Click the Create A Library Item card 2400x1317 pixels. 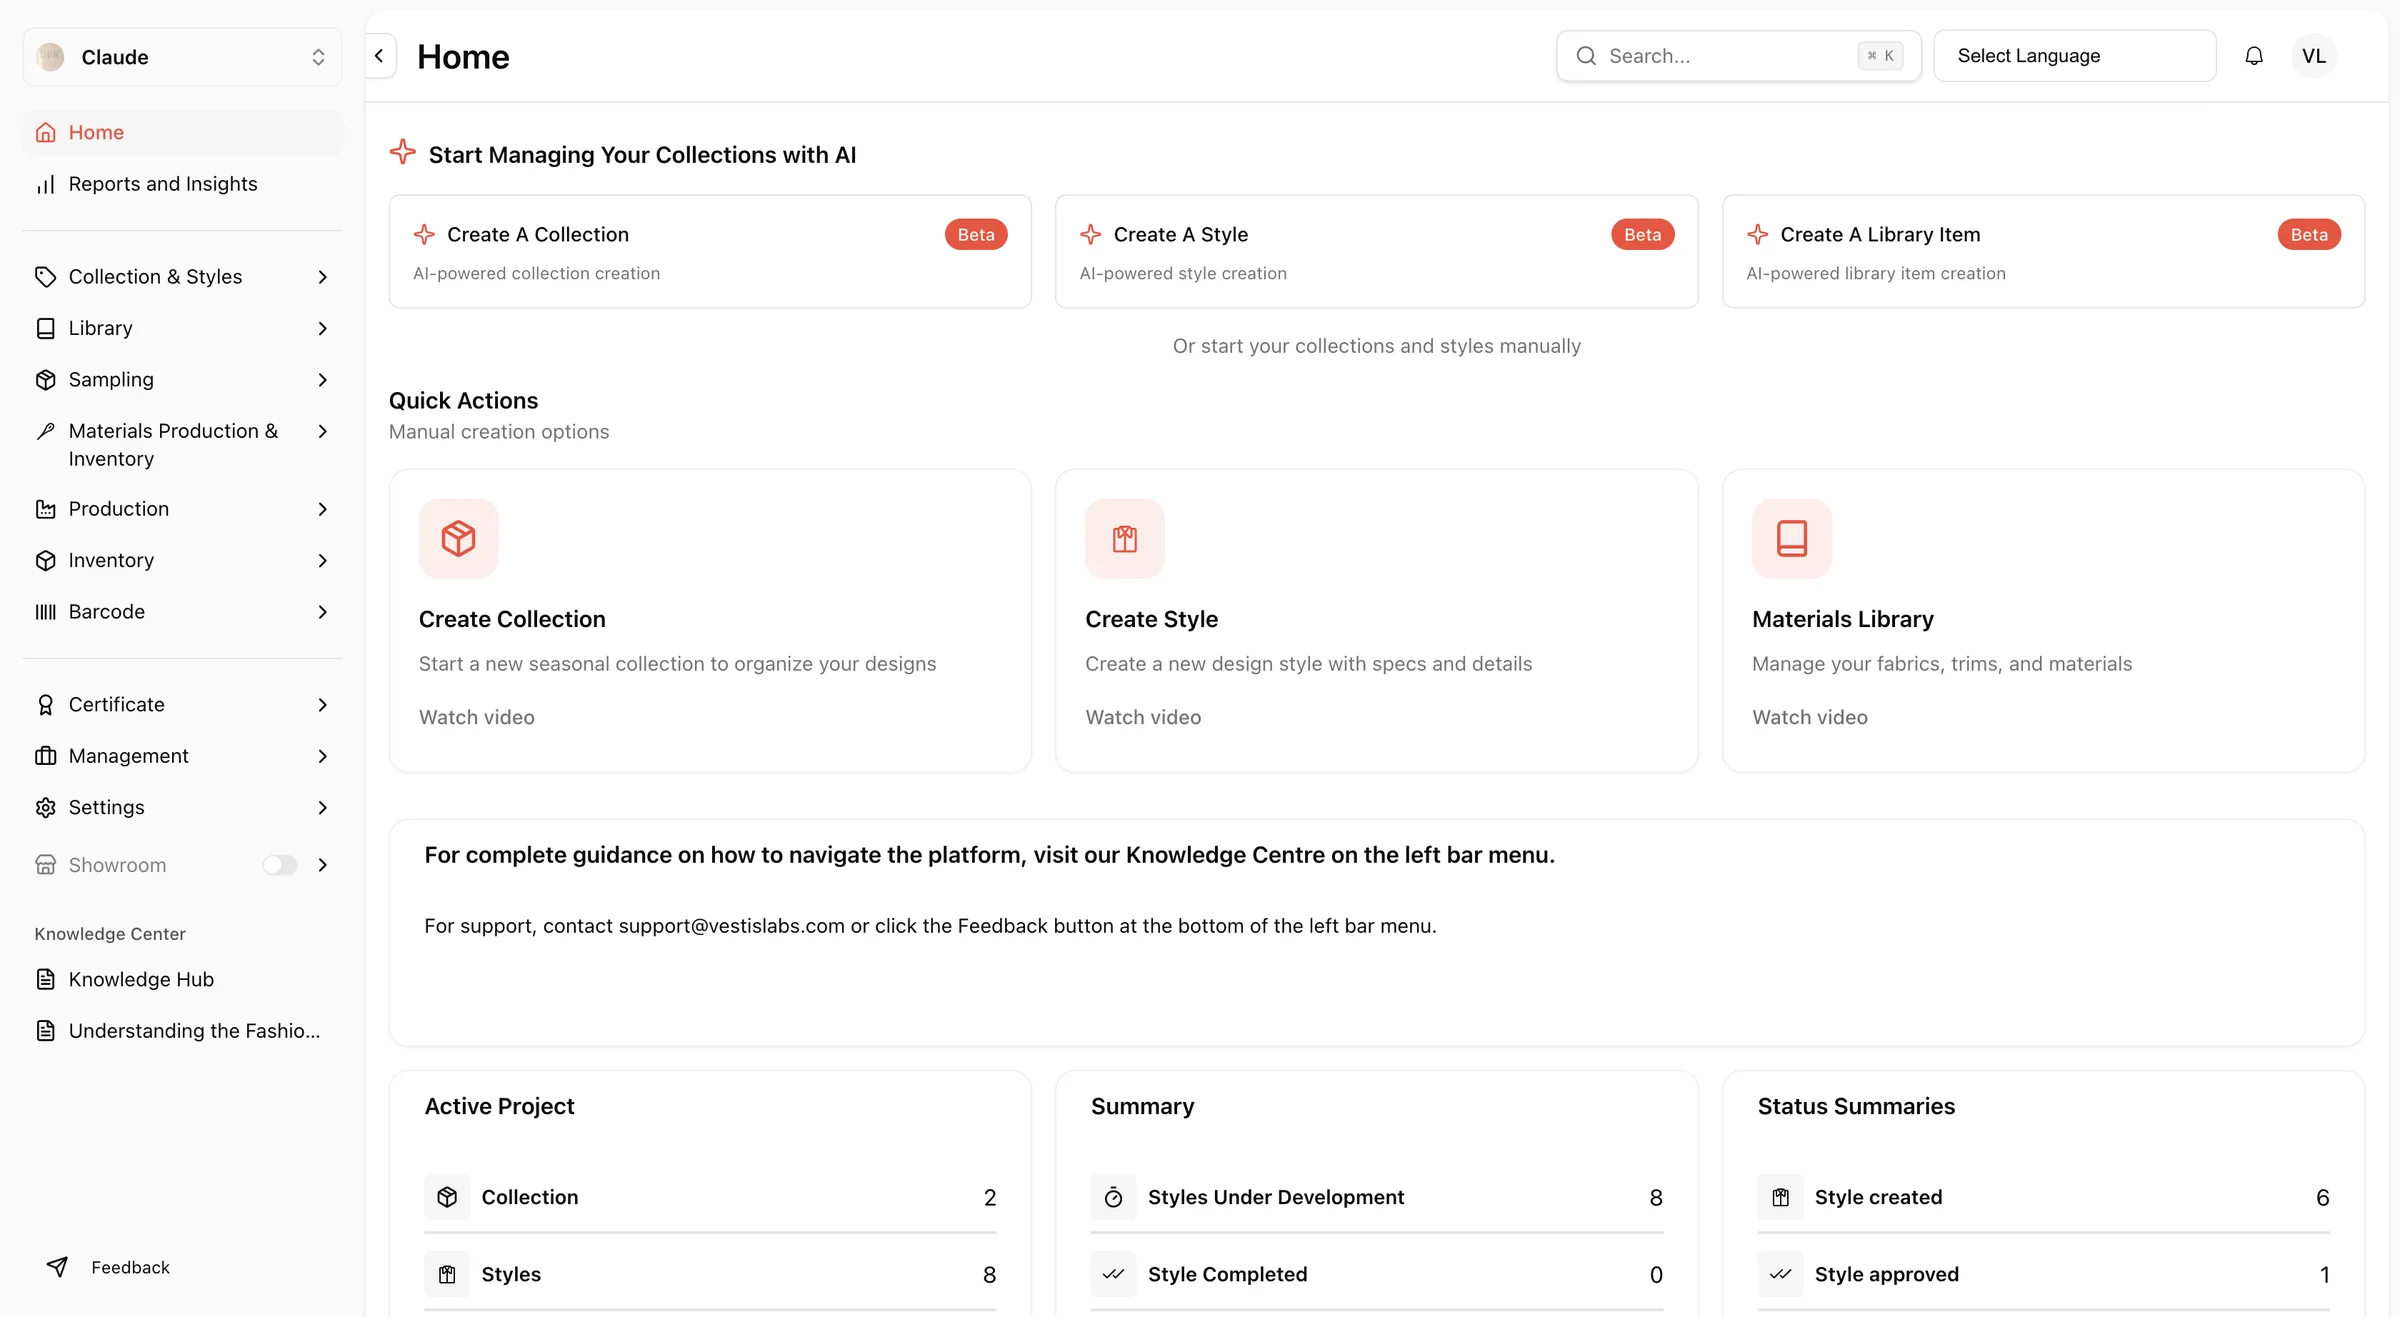(x=2044, y=252)
